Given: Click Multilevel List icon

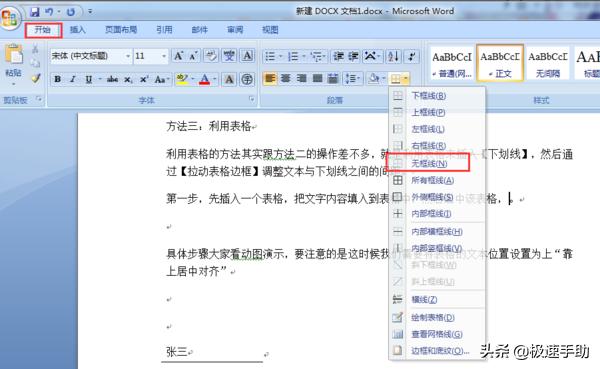Looking at the screenshot, I should click(316, 57).
